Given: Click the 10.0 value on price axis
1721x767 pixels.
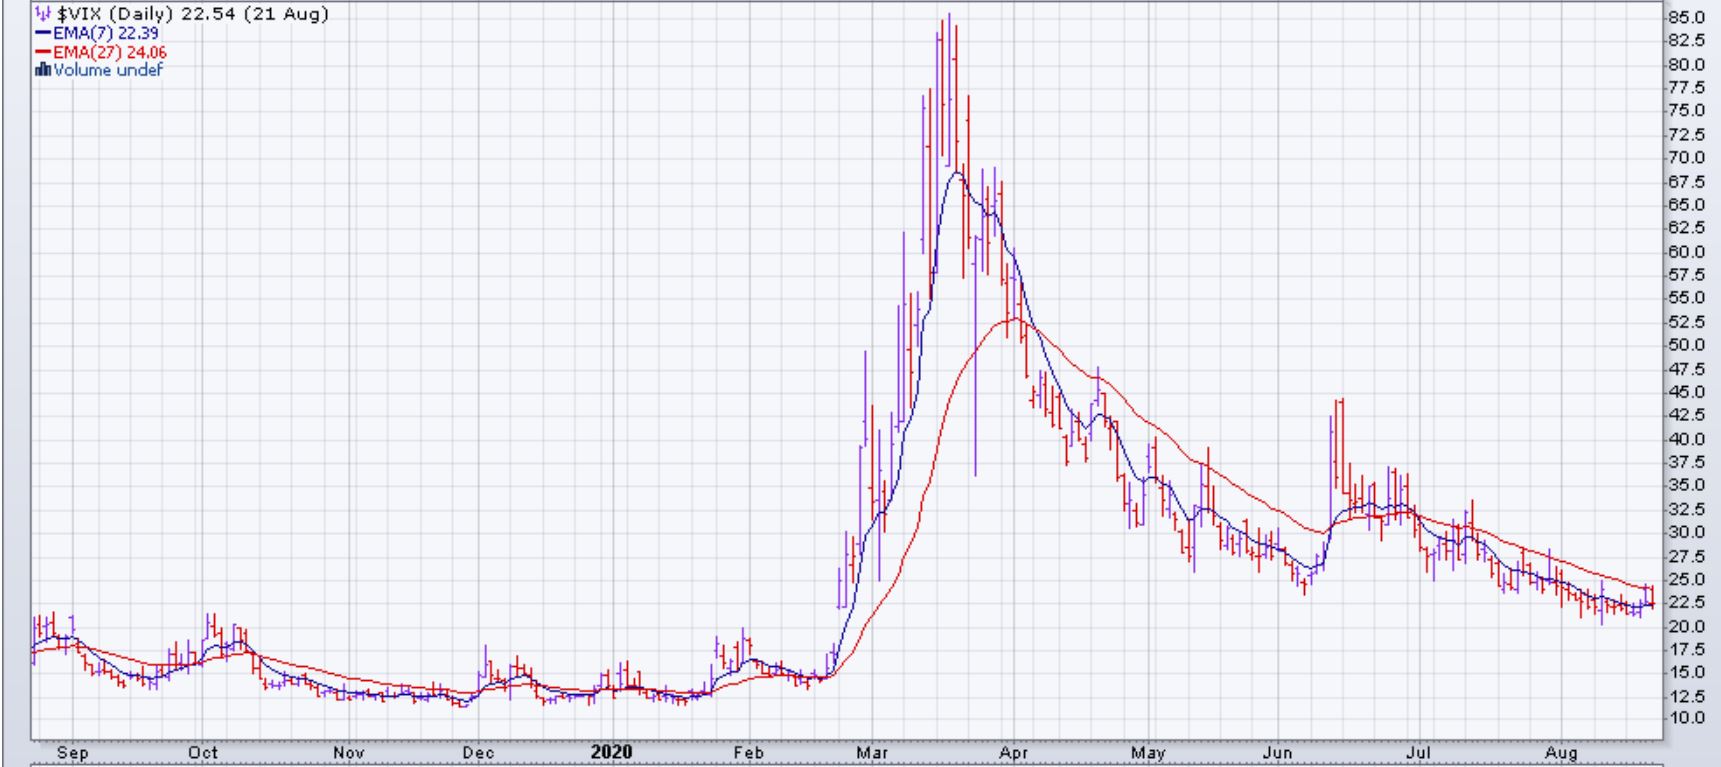Looking at the screenshot, I should [1686, 718].
